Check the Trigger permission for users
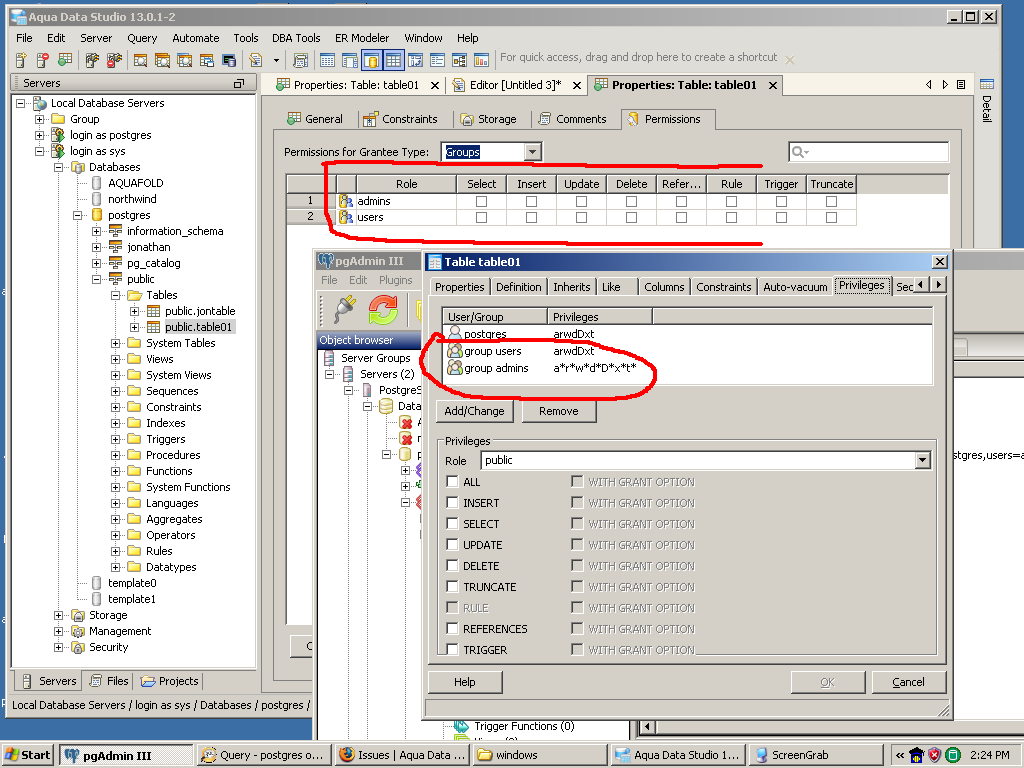The image size is (1024, 768). tap(781, 217)
